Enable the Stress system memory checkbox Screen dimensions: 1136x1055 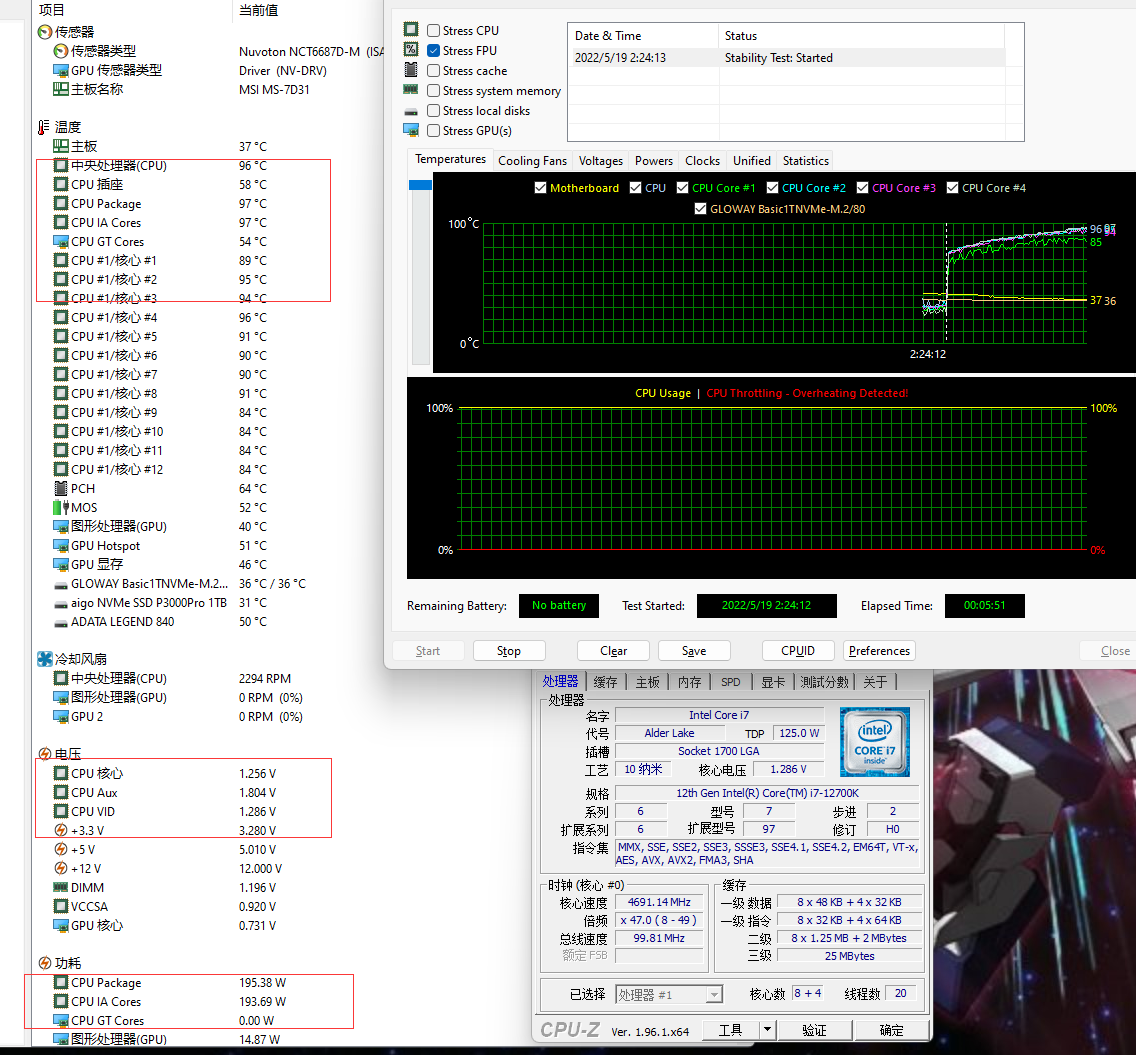click(x=433, y=91)
